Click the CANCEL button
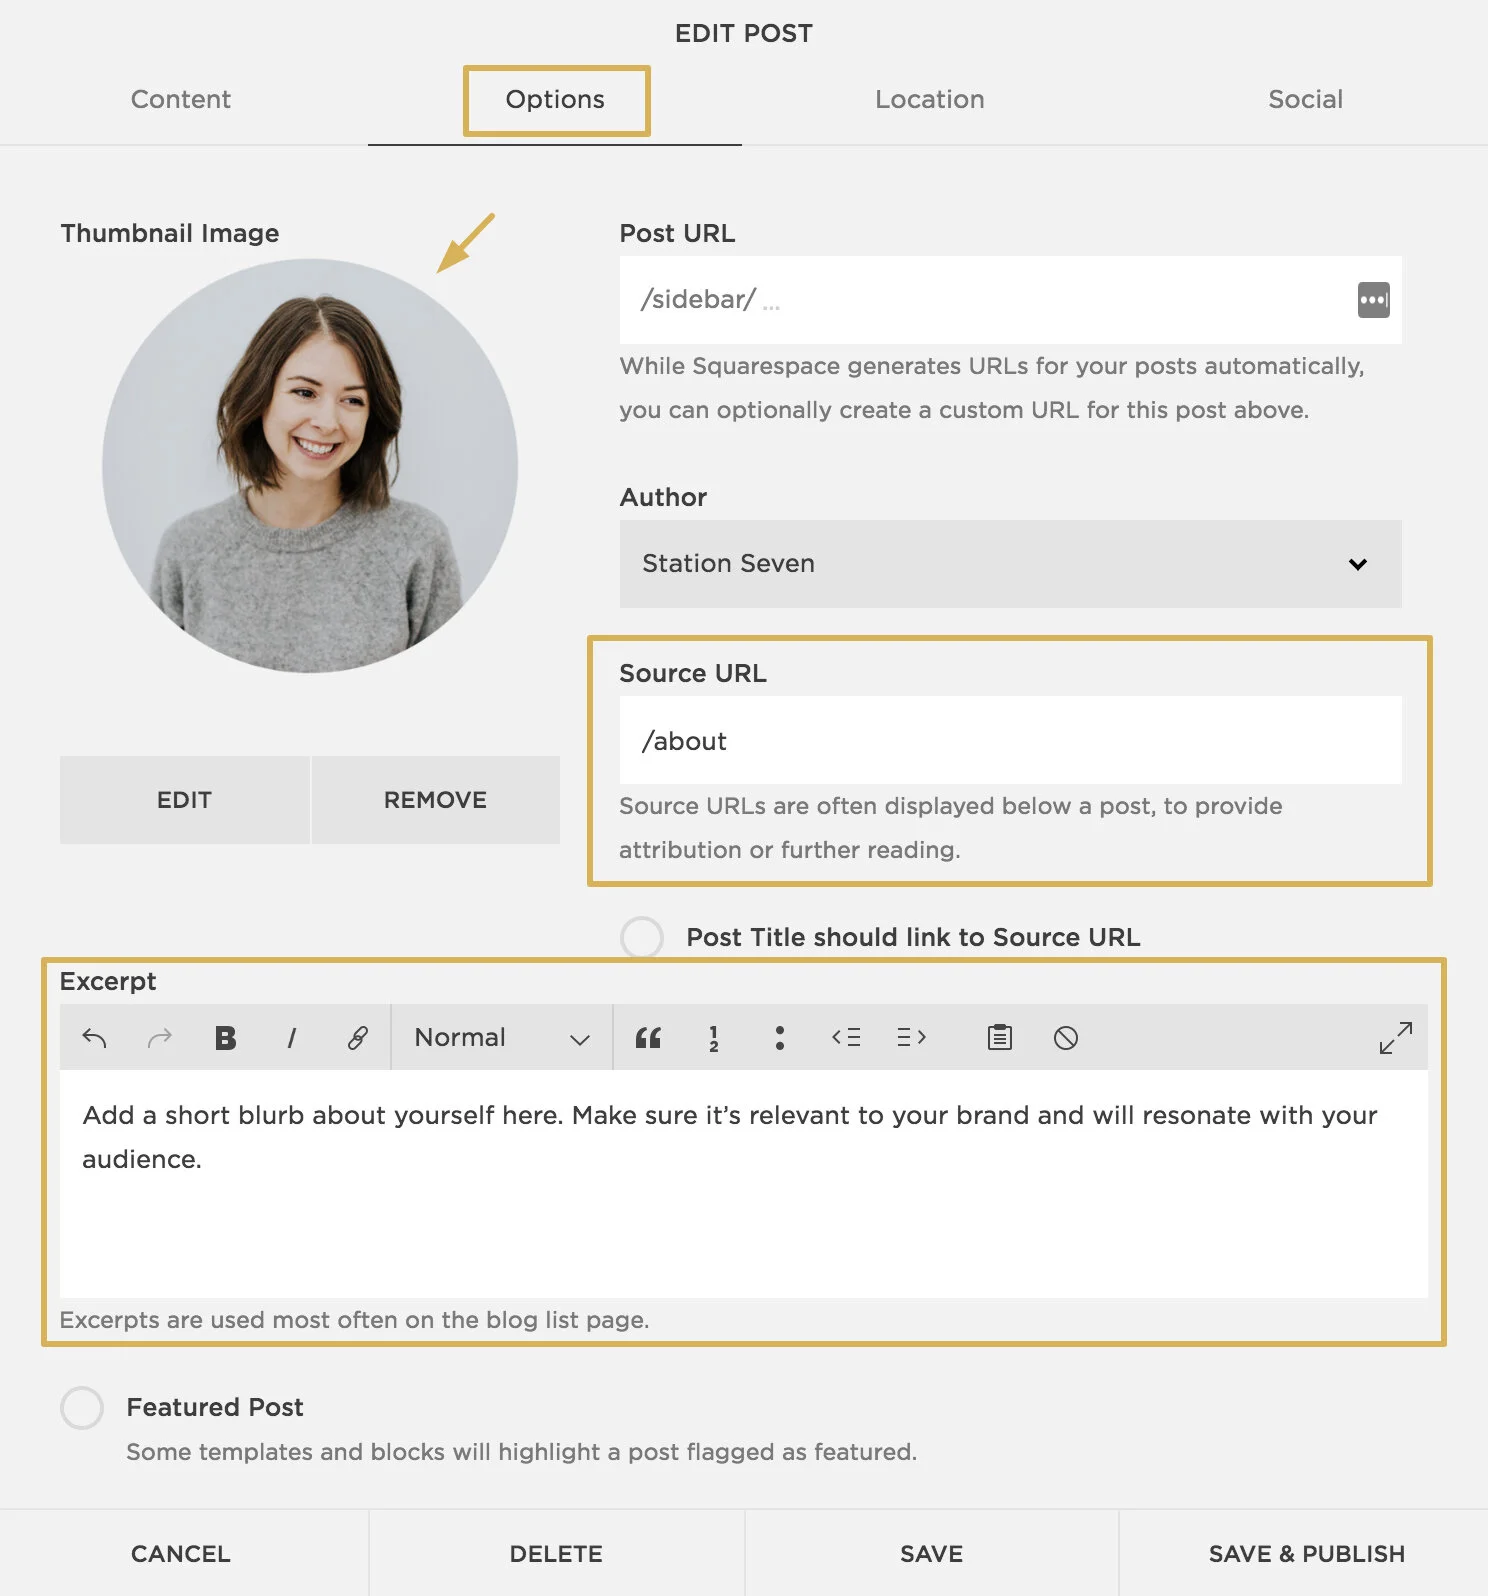The width and height of the screenshot is (1488, 1596). point(181,1554)
